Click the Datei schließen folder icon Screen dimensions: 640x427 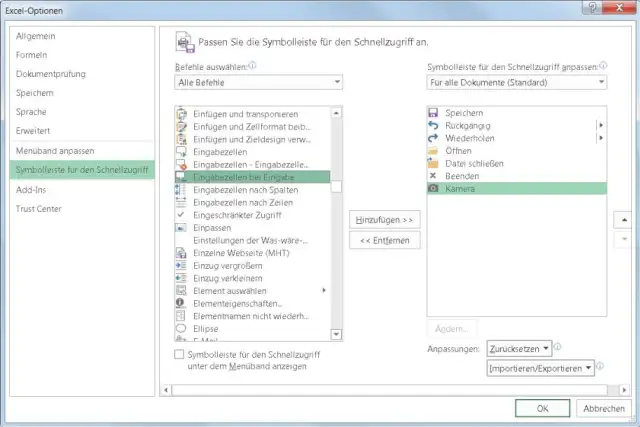(433, 164)
